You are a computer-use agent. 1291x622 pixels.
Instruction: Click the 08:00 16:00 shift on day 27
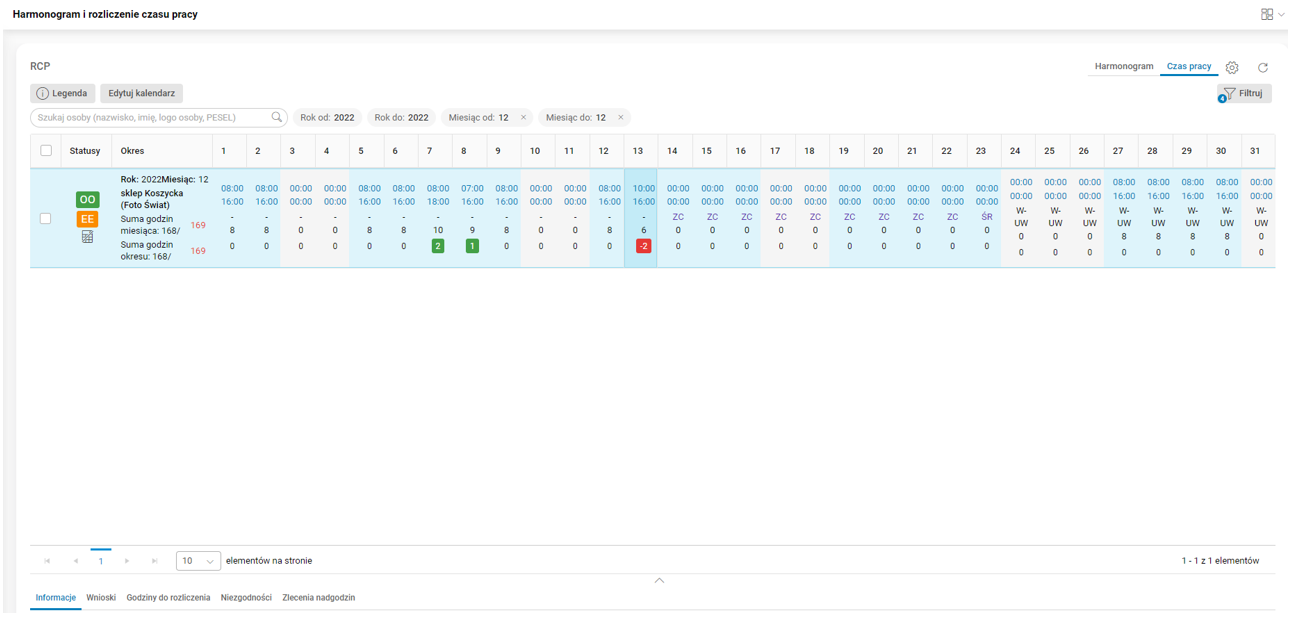(1124, 189)
